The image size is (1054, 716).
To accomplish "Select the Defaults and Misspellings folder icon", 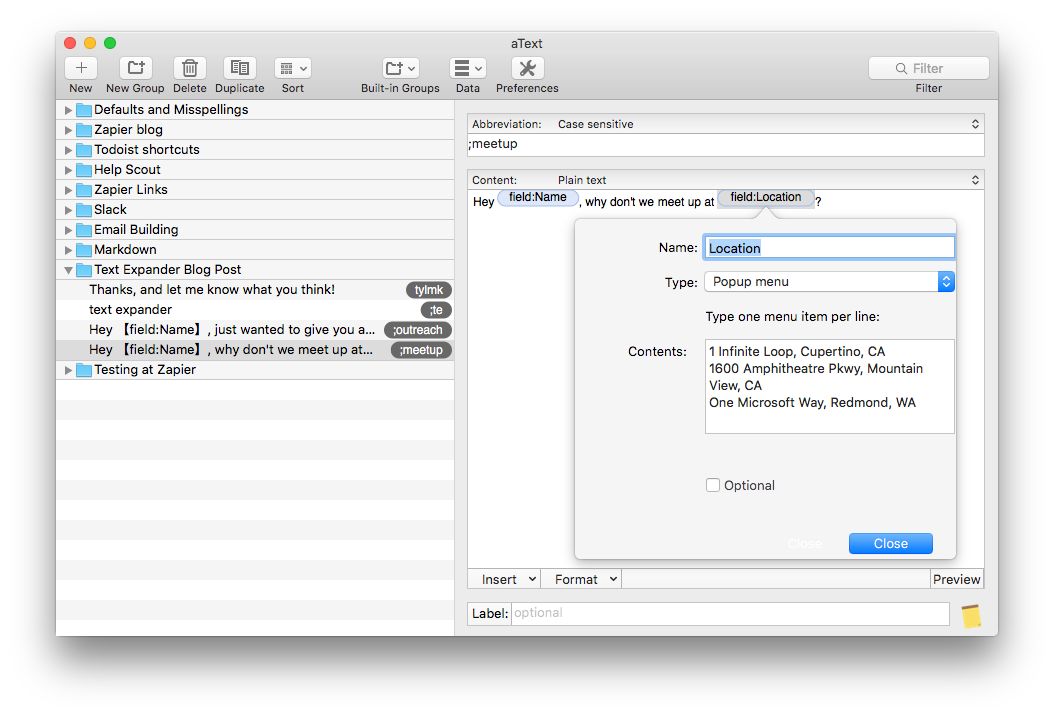I will (84, 110).
